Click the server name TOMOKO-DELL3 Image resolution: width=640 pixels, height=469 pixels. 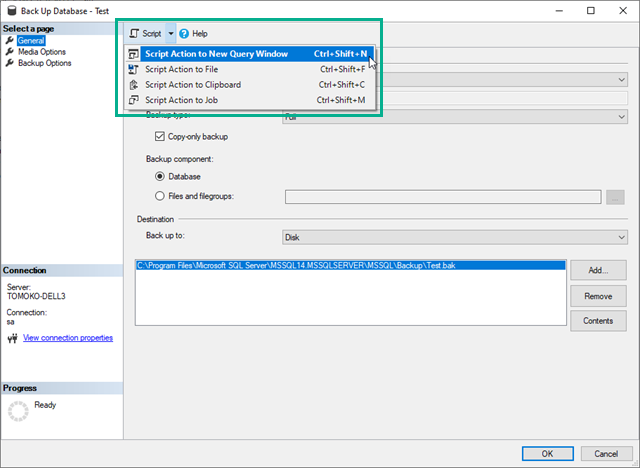[x=36, y=296]
